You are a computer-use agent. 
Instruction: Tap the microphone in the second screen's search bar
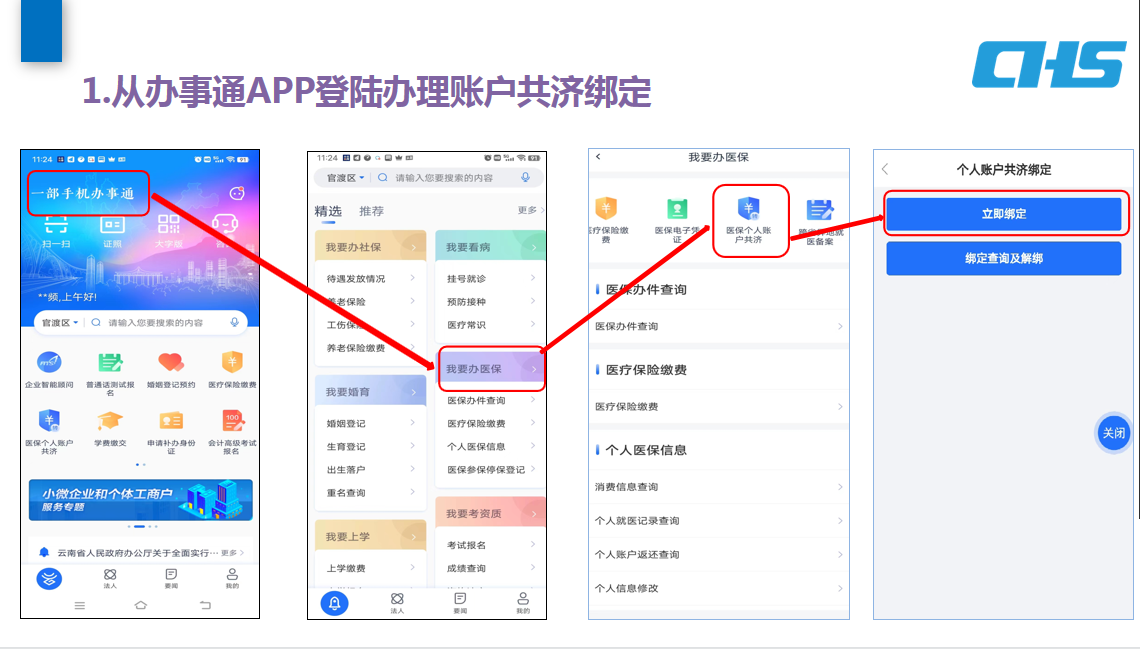point(526,177)
